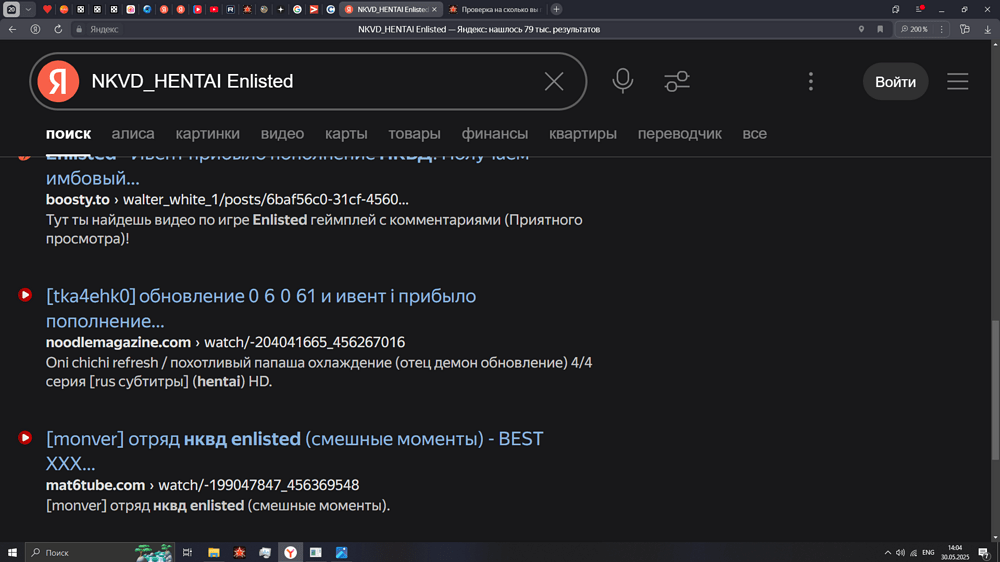Switch to the 'карты' tab
1000x562 pixels.
pyautogui.click(x=346, y=134)
